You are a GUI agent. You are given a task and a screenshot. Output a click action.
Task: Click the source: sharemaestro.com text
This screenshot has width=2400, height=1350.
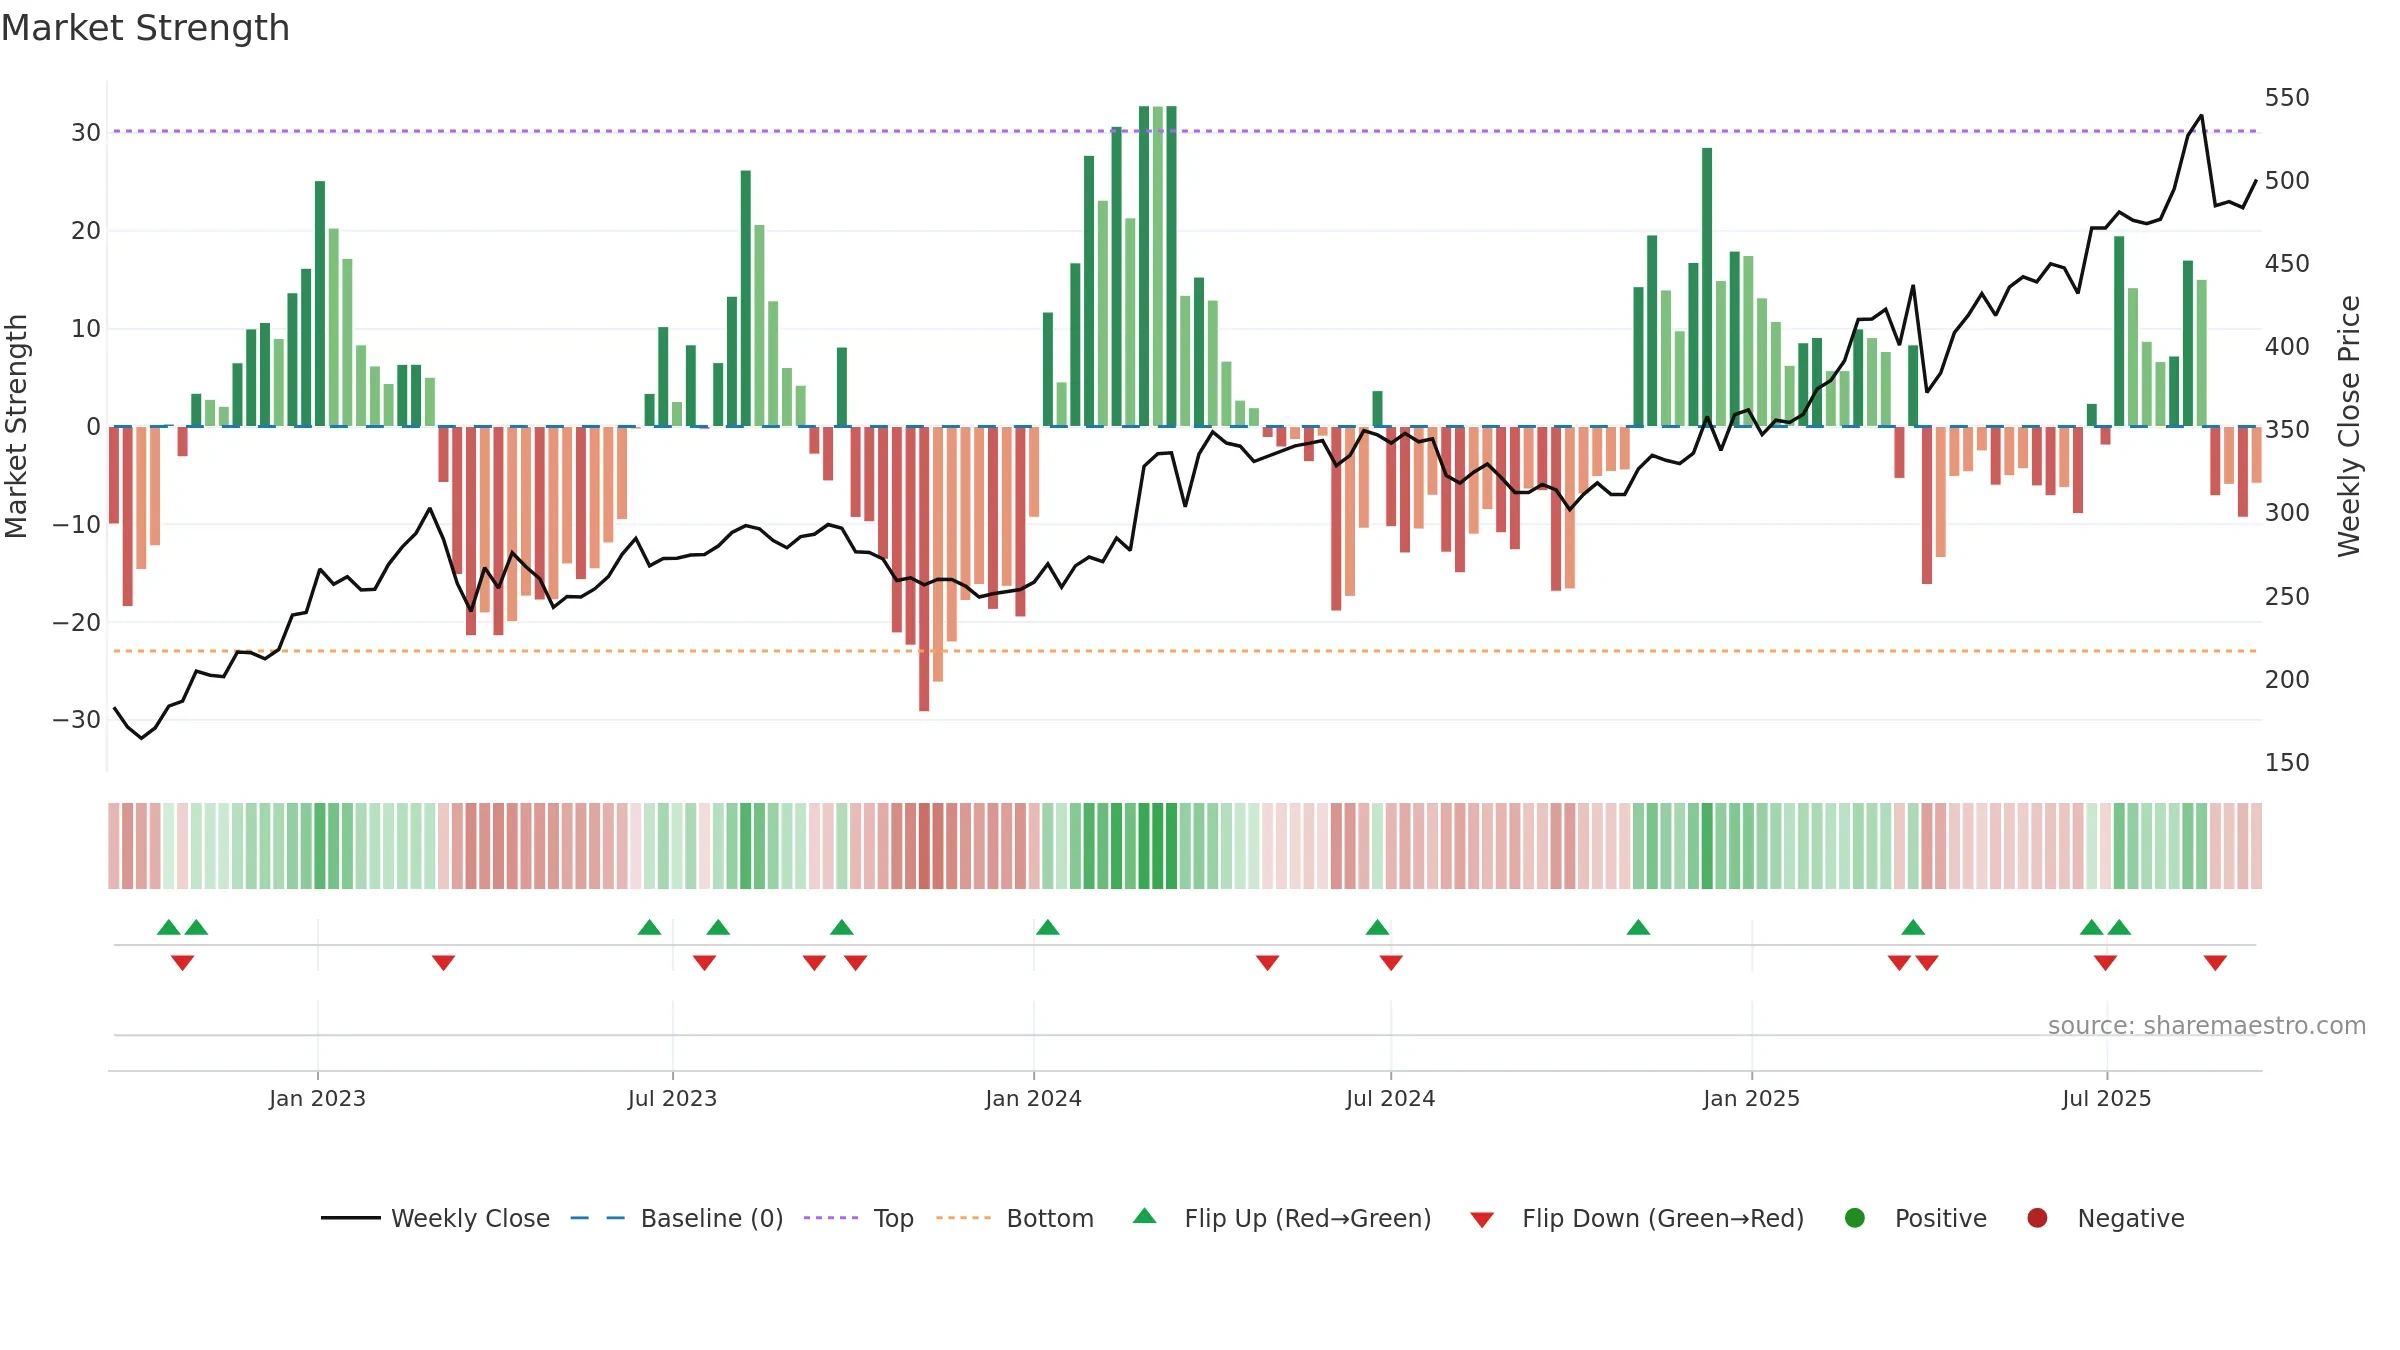(x=2206, y=1026)
